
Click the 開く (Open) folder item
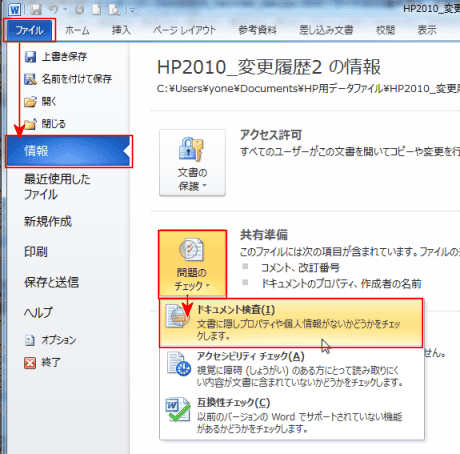[x=40, y=101]
